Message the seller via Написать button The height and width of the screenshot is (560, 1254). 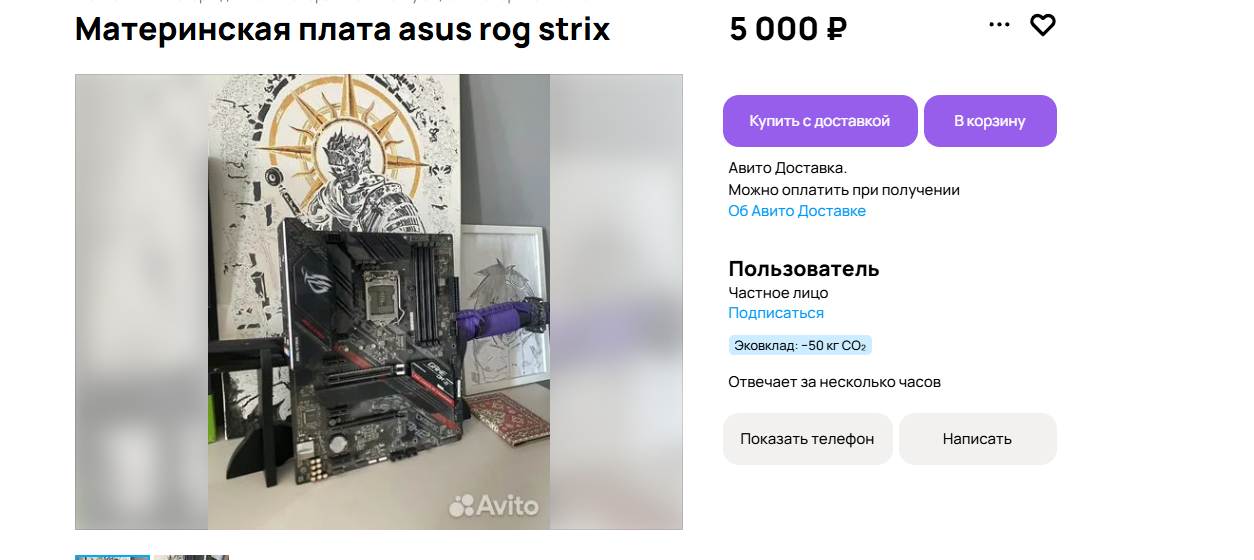[x=977, y=439]
